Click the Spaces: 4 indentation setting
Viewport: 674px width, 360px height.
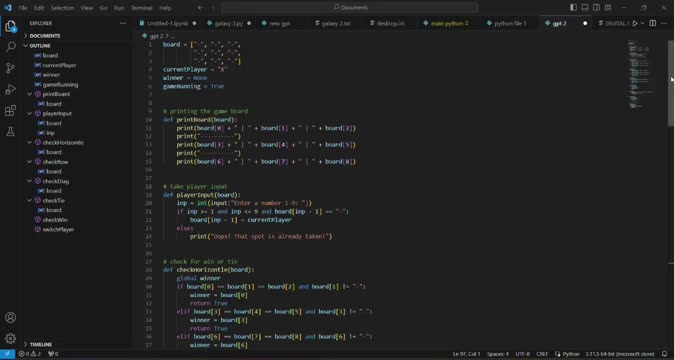pyautogui.click(x=498, y=354)
